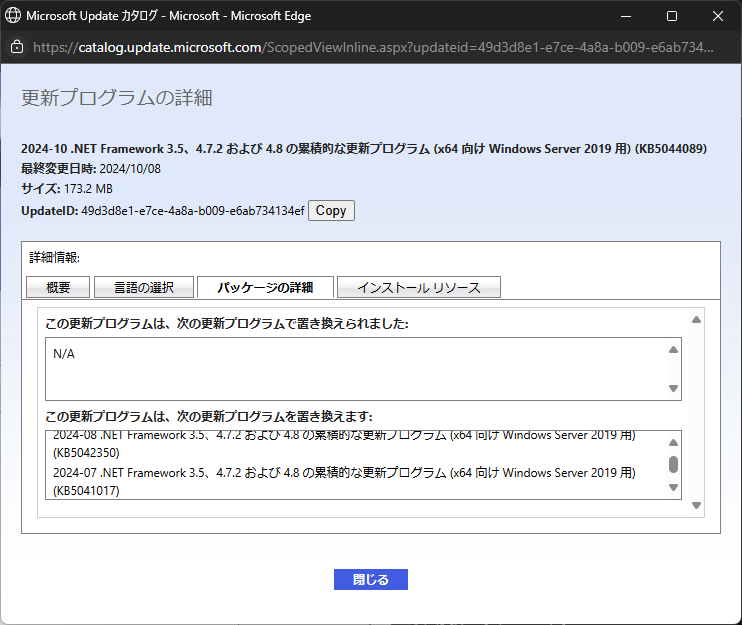Screen dimensions: 742x625
Task: Click the UpdateID value 49d3d8e1-e7ce-4a8a-b009-e6ab734134ef
Action: [193, 211]
